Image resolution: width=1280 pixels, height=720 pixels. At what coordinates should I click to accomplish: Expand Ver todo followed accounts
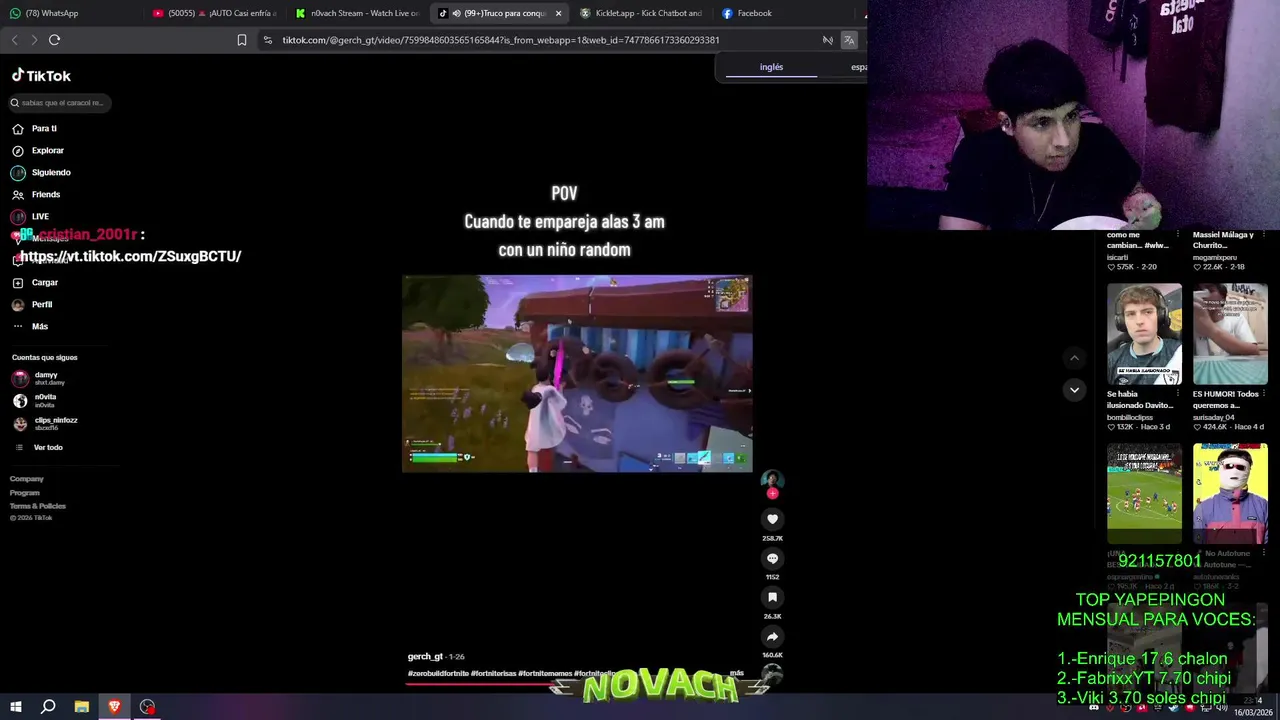[x=47, y=447]
